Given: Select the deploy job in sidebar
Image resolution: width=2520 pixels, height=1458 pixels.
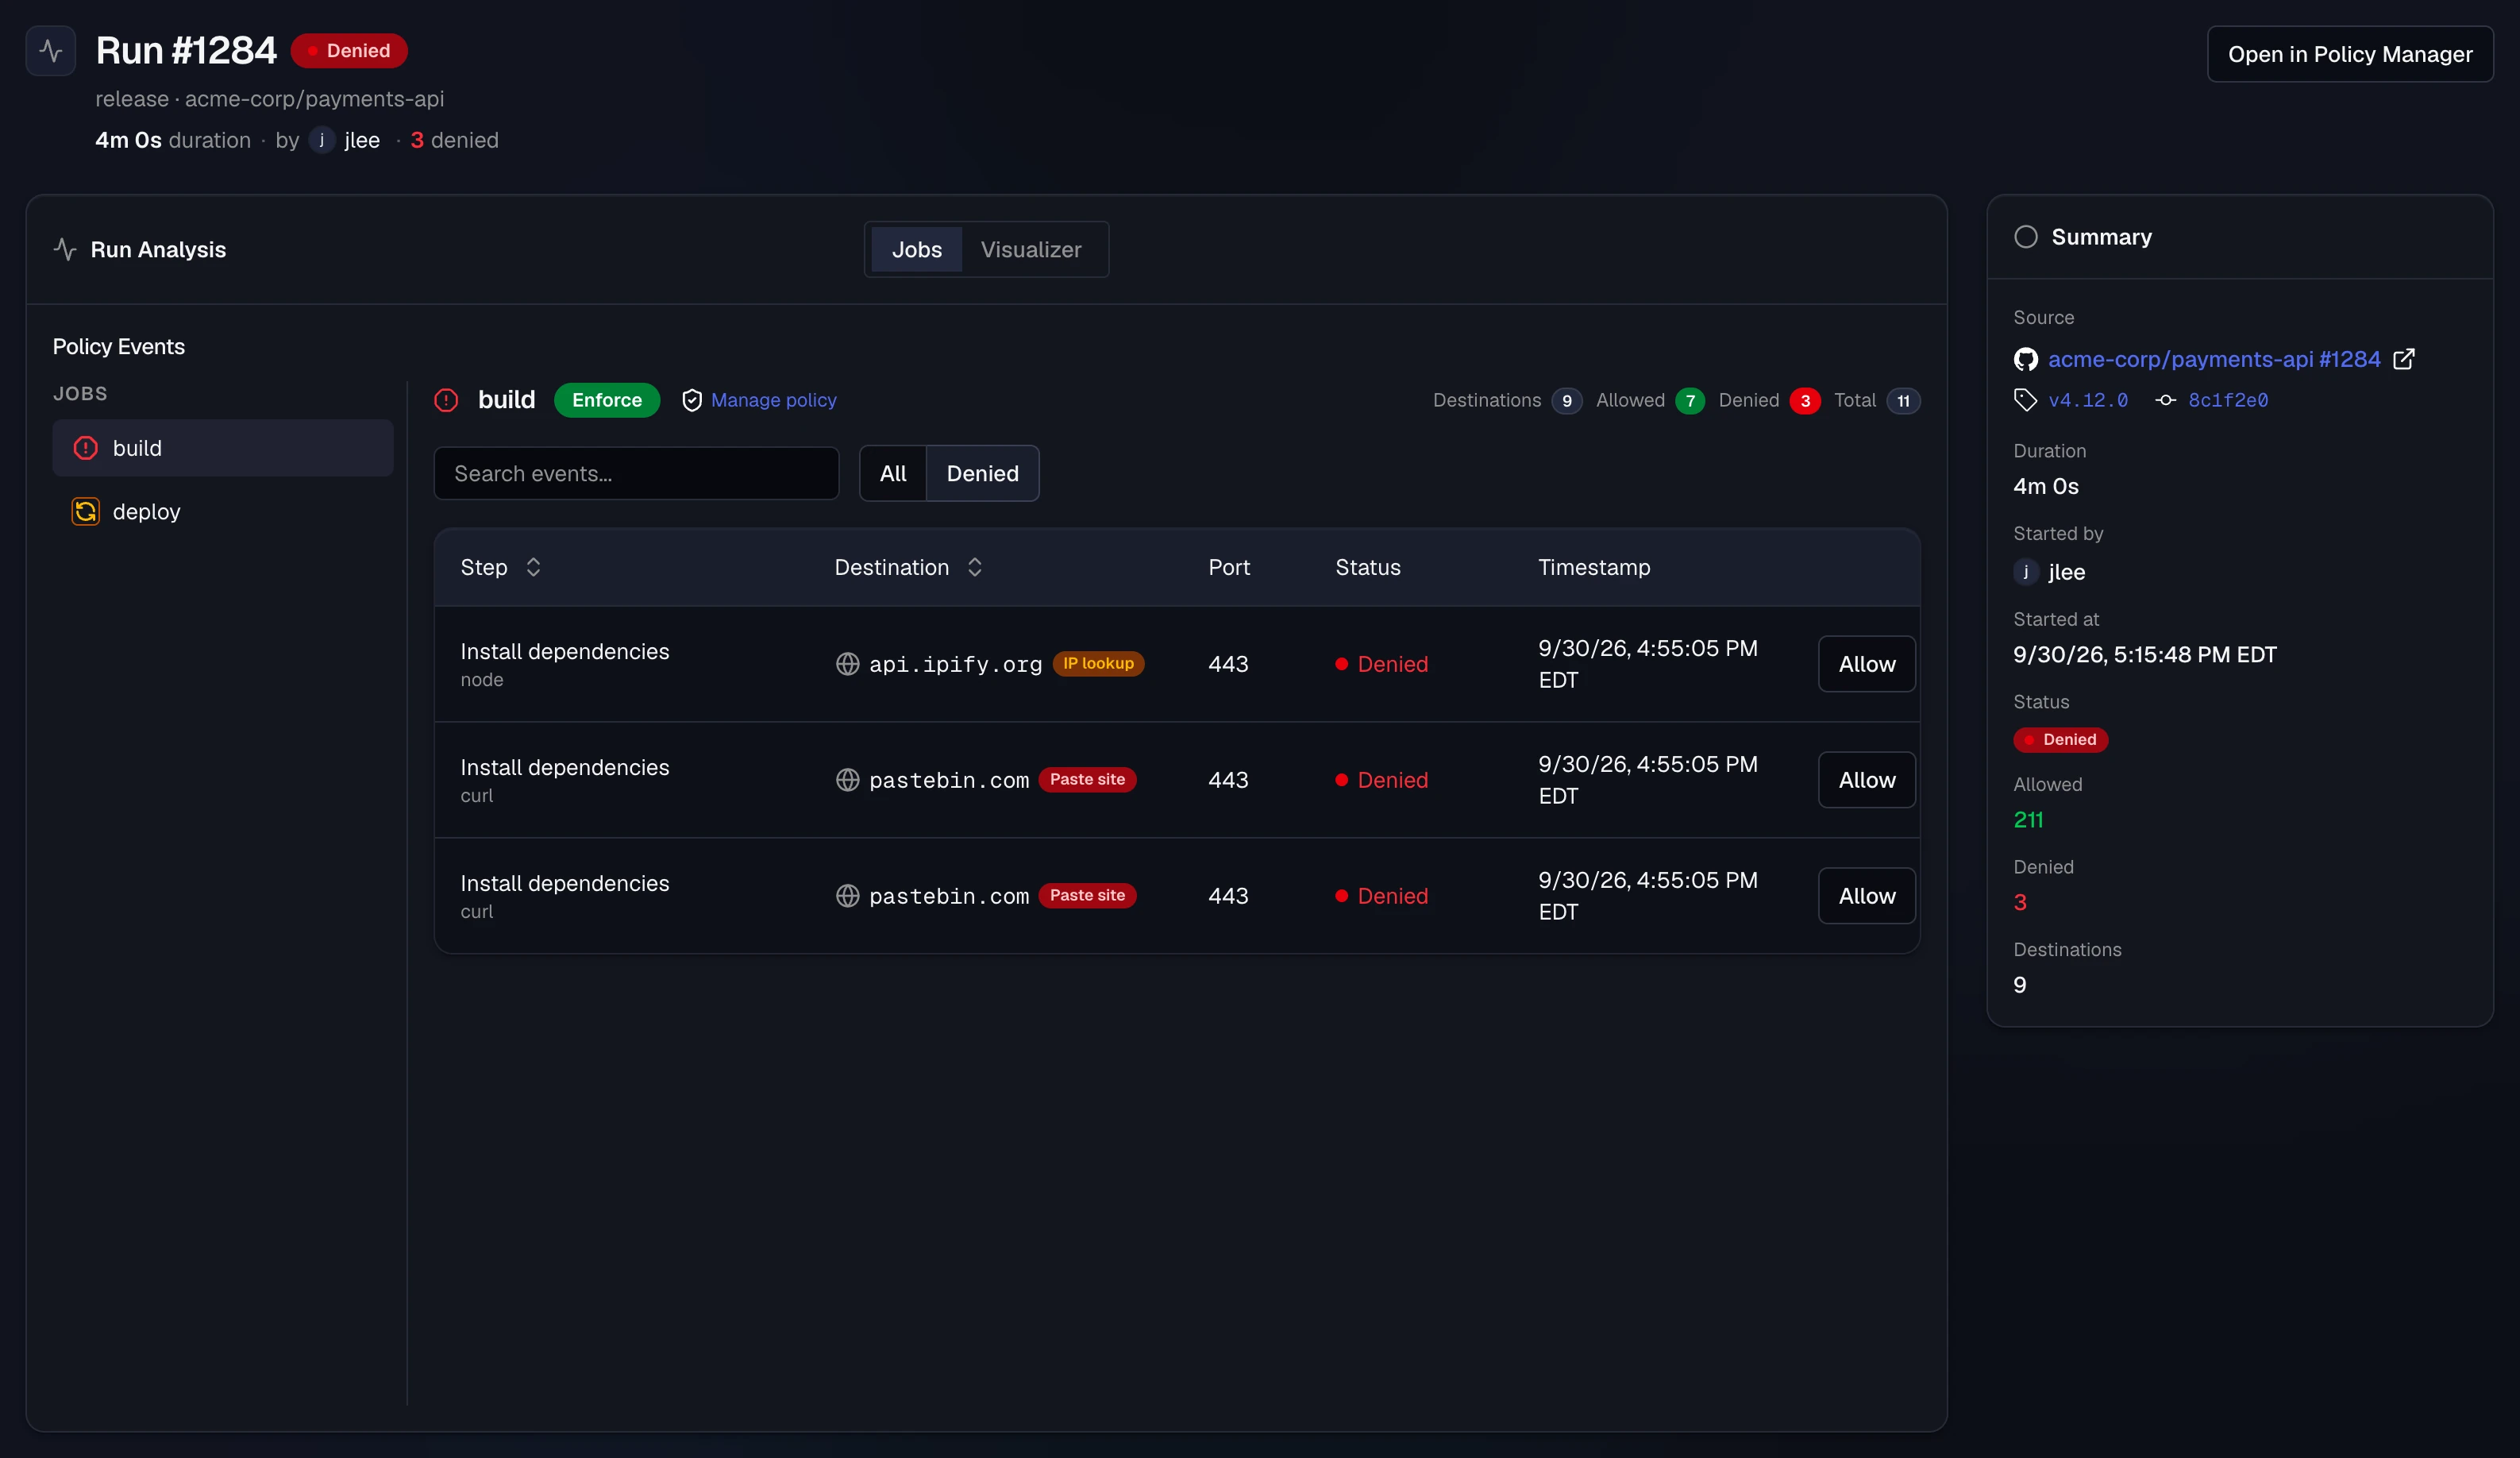Looking at the screenshot, I should click(x=223, y=511).
